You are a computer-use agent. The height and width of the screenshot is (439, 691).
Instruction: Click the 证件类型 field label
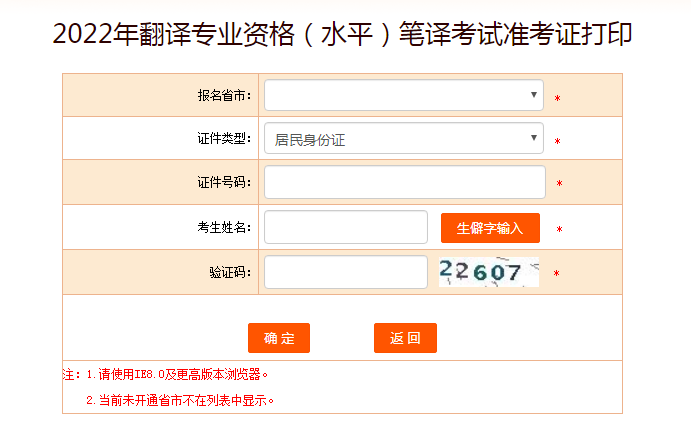(x=224, y=139)
